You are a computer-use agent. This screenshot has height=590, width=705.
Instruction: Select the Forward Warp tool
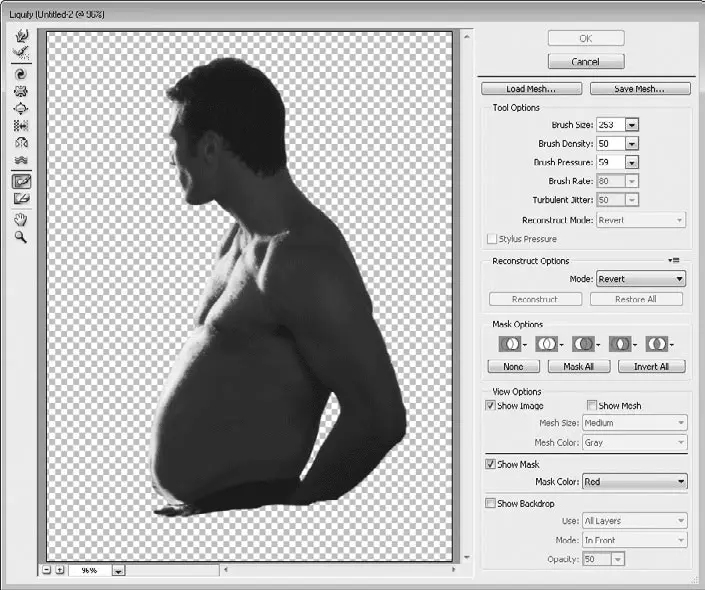coord(20,37)
